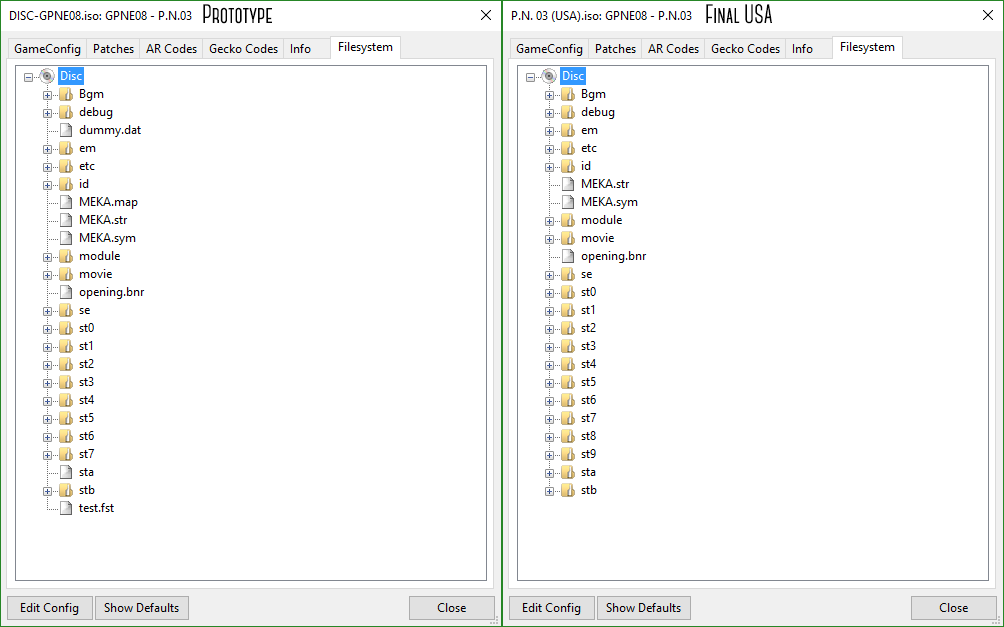Click the test.fst file icon in Prototype window
The height and width of the screenshot is (627, 1004).
click(66, 508)
